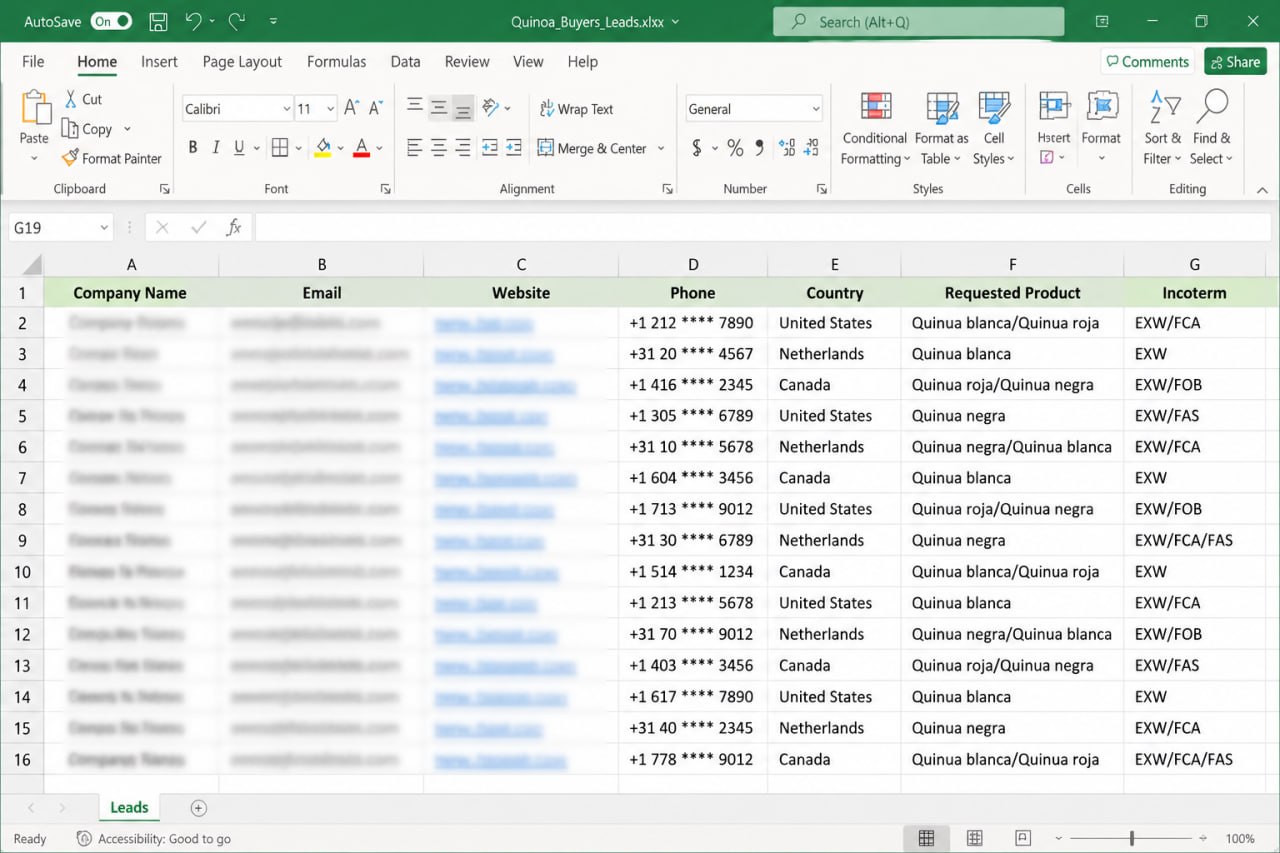Image resolution: width=1280 pixels, height=853 pixels.
Task: Toggle Middle Align vertical alignment
Action: pyautogui.click(x=438, y=108)
